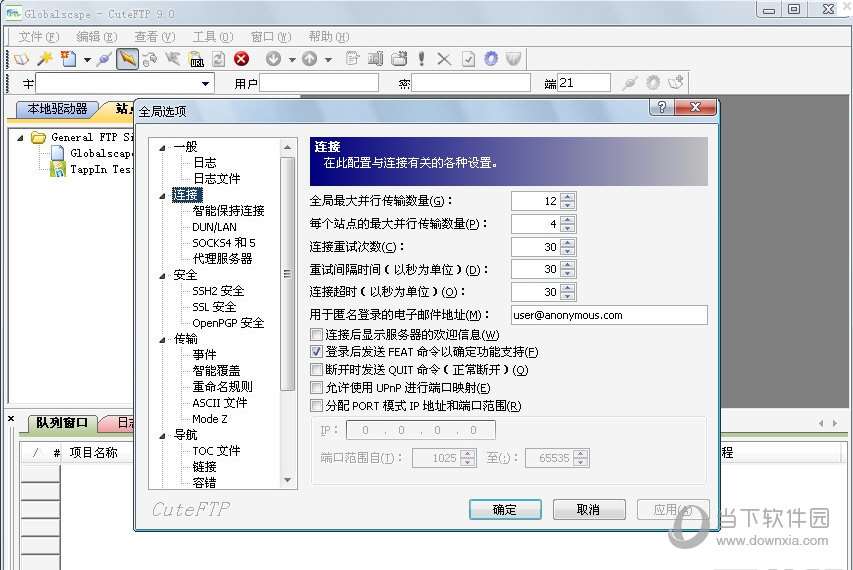Viewport: 853px width, 570px height.
Task: Open the 文件(F) menu
Action: point(38,36)
